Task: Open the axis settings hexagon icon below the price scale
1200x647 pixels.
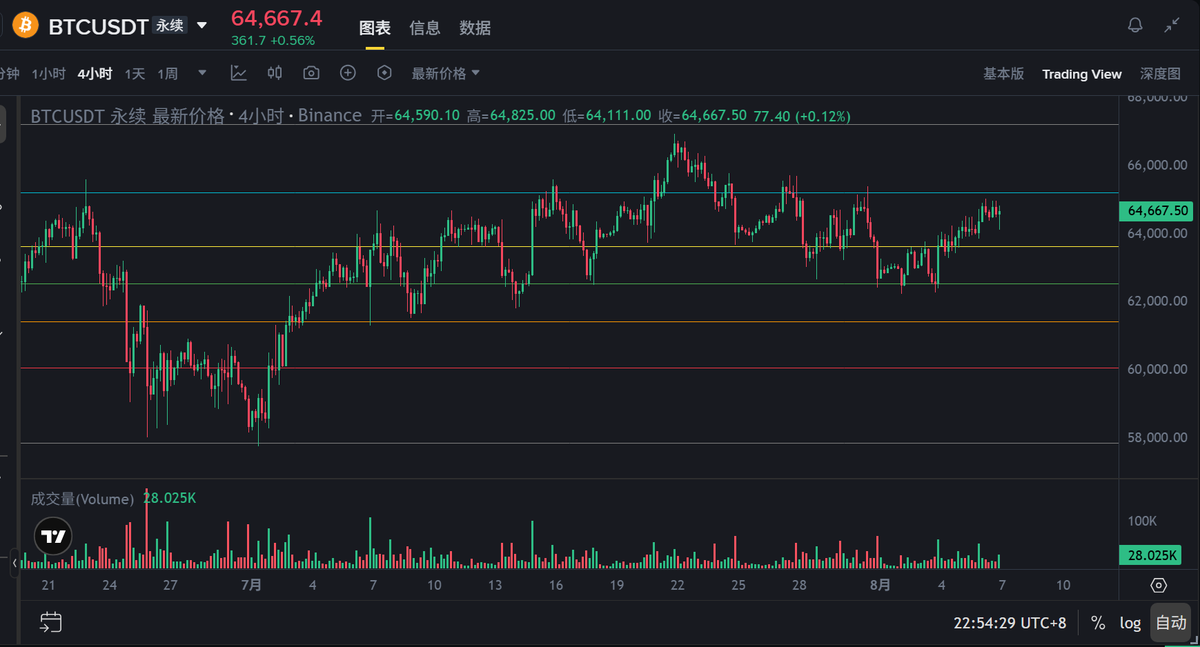Action: coord(1158,585)
